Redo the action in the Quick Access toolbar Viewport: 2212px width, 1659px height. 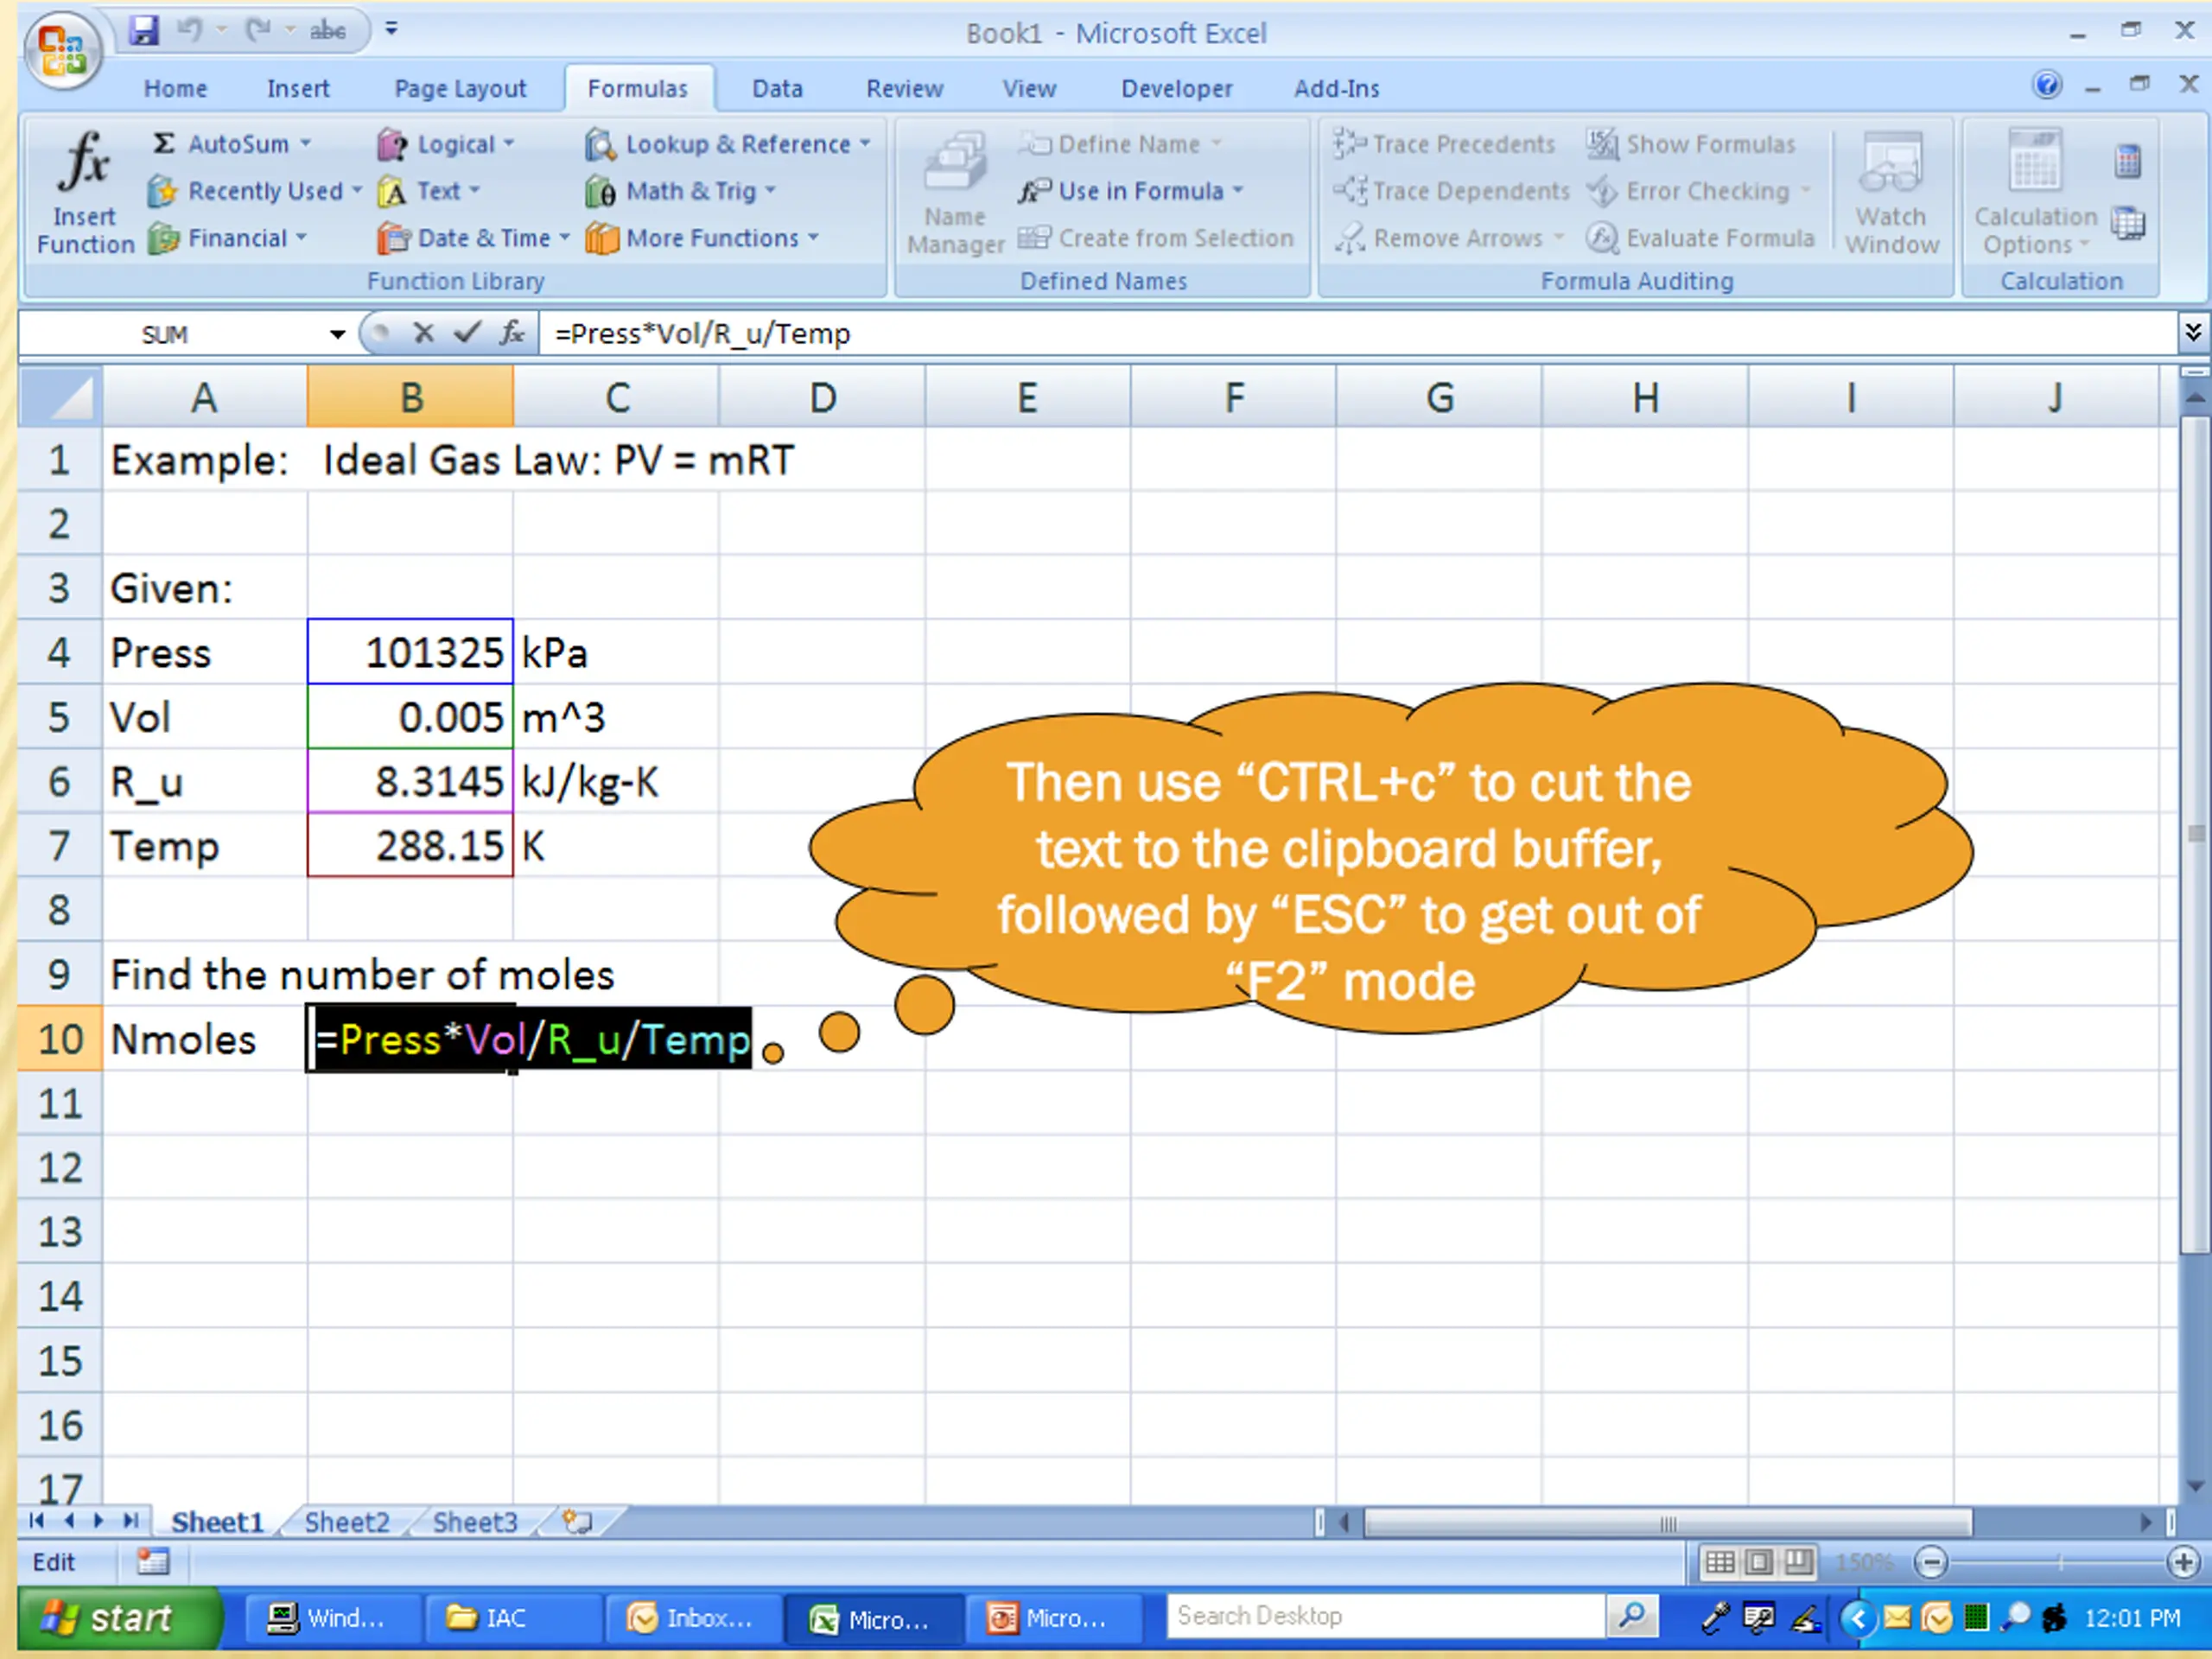(259, 30)
